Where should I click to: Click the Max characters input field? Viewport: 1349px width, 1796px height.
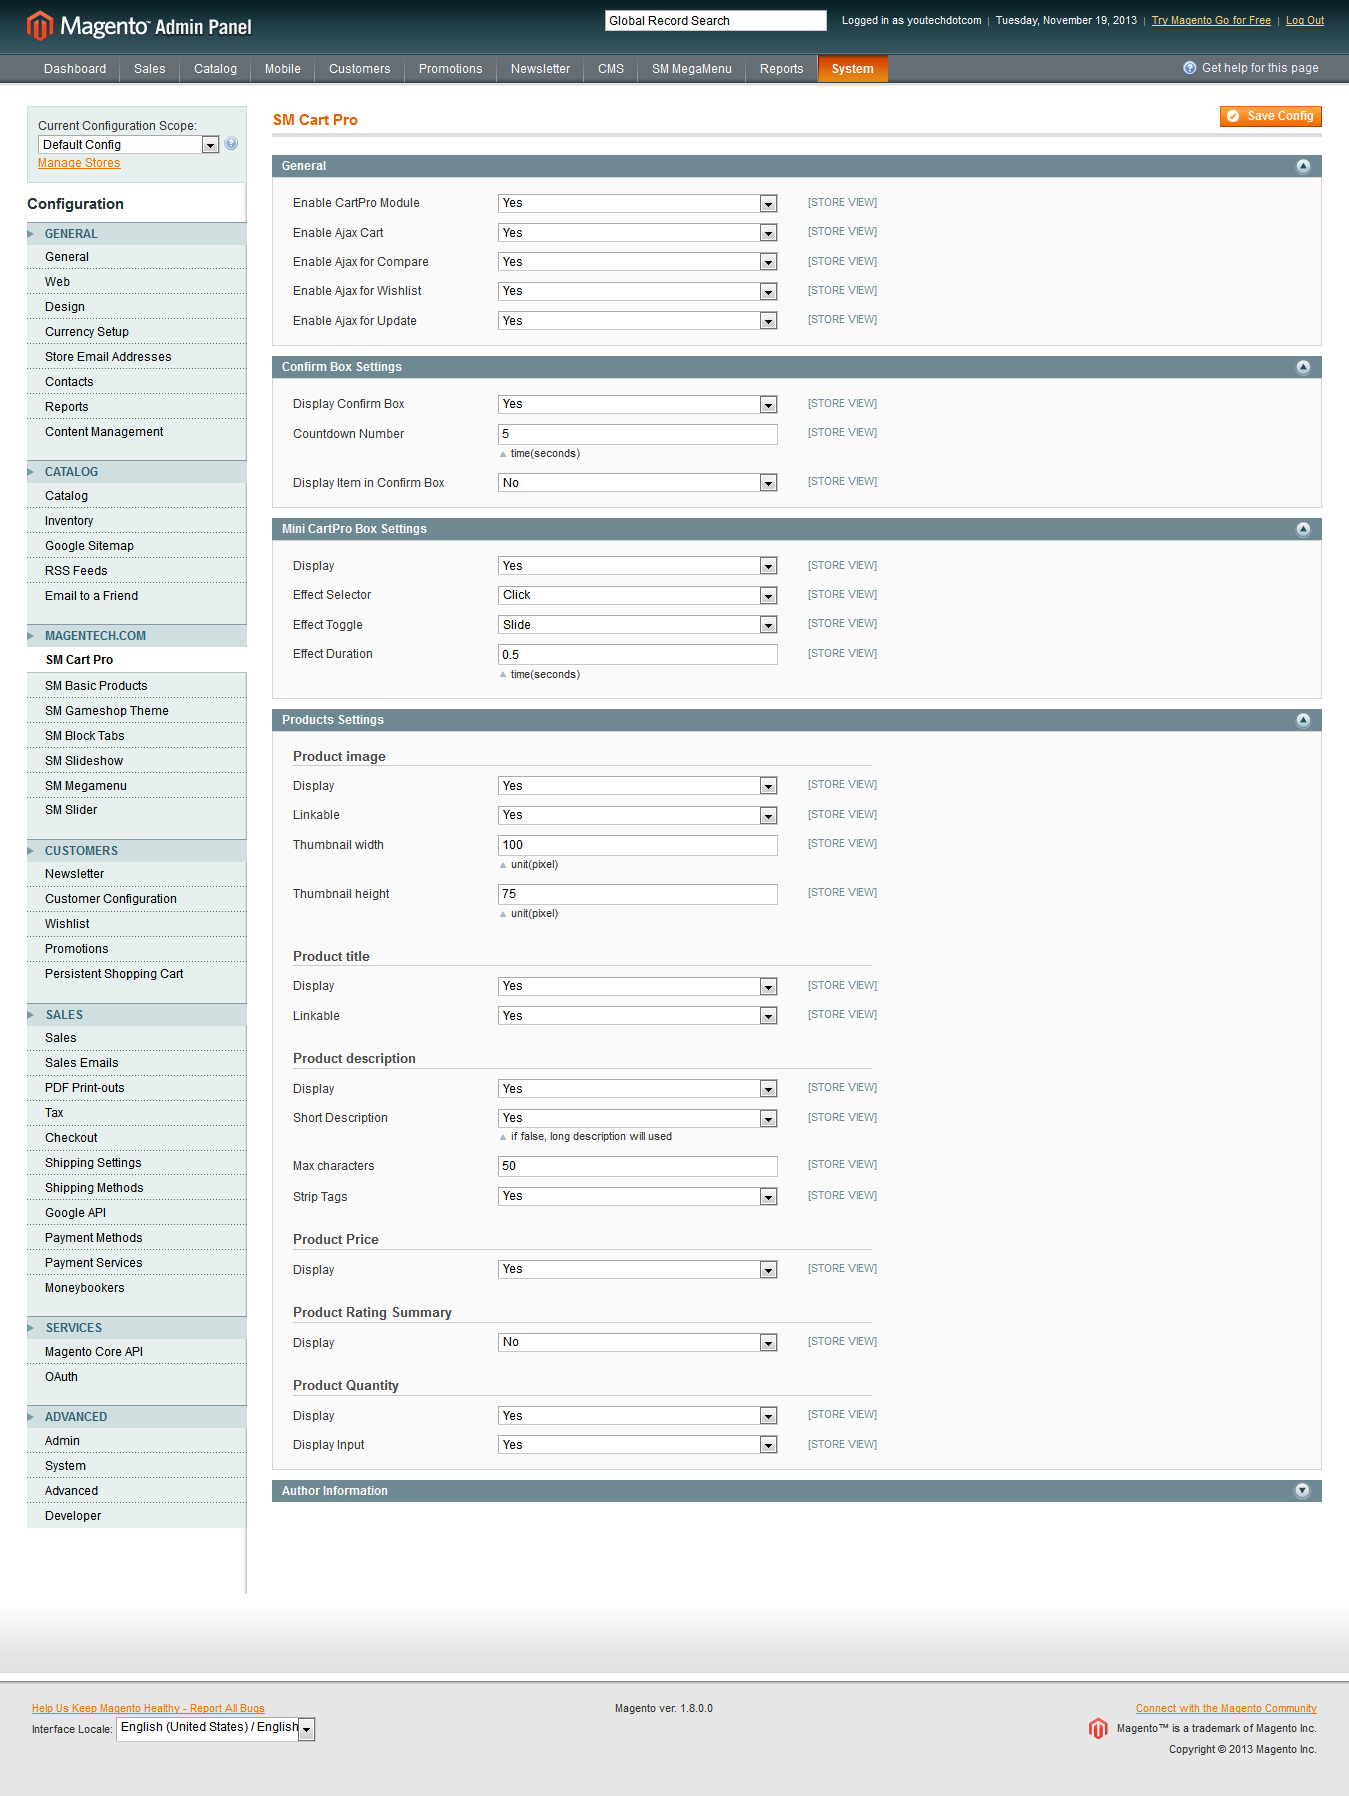point(638,1166)
